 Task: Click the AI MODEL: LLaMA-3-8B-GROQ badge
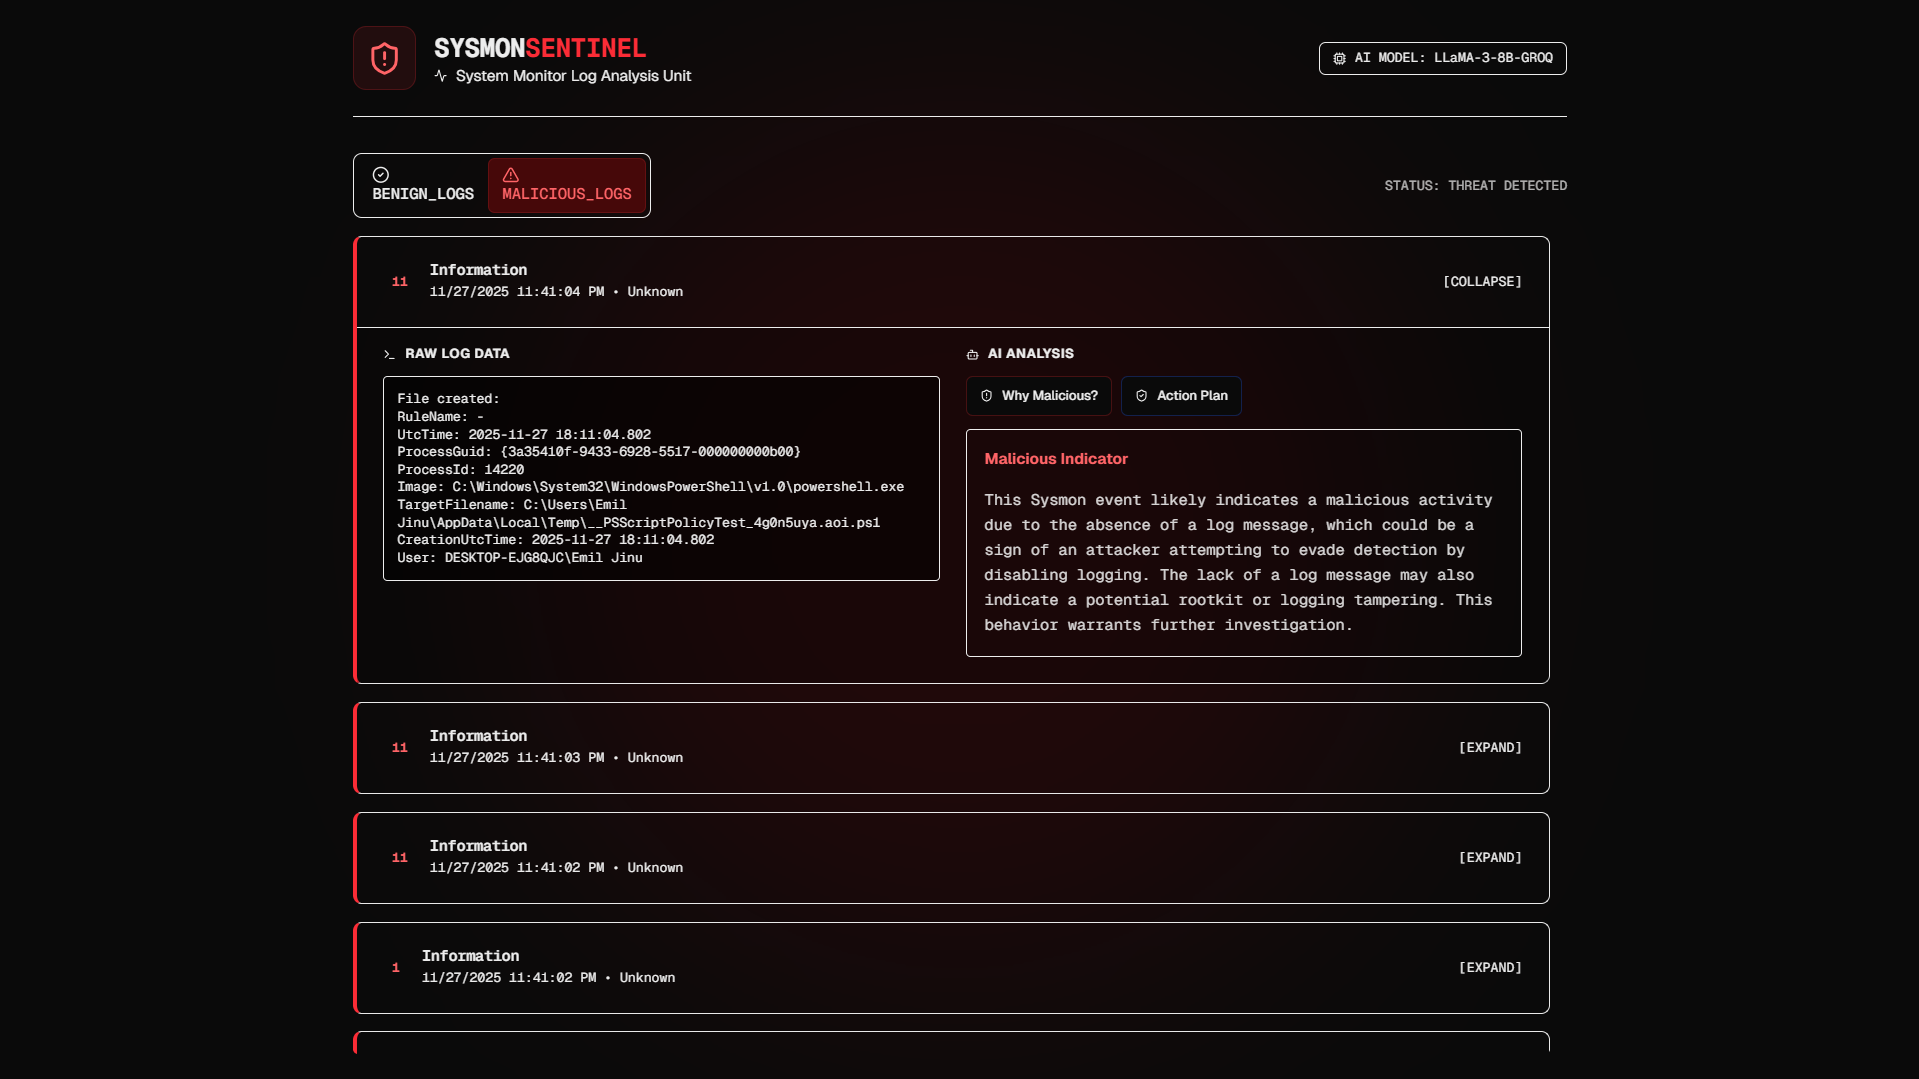(1442, 58)
